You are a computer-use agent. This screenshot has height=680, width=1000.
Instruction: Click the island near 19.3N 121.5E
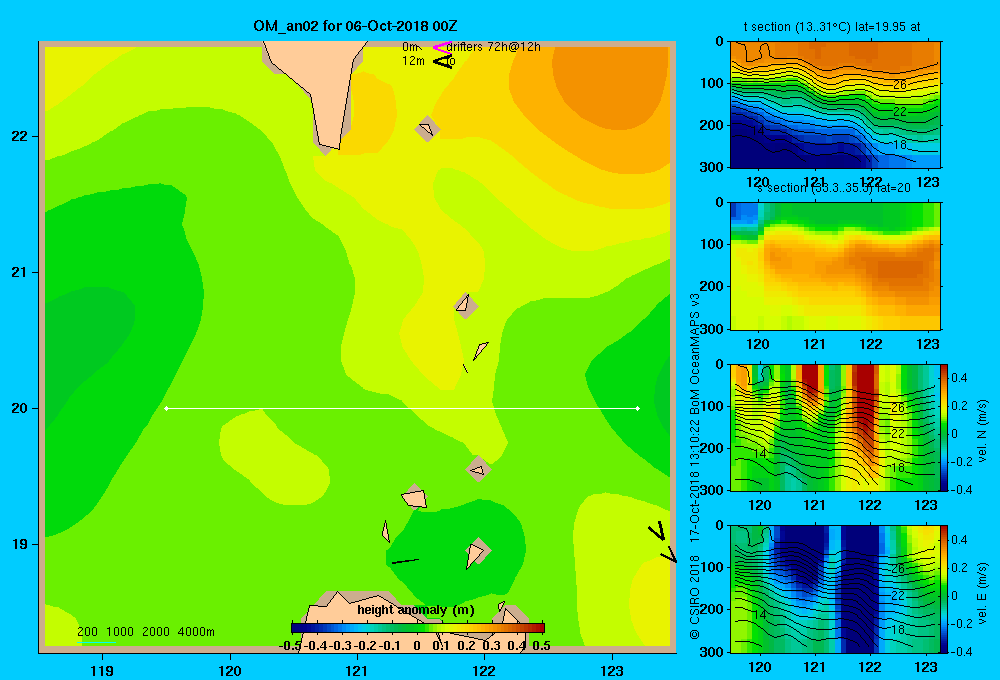pyautogui.click(x=415, y=497)
